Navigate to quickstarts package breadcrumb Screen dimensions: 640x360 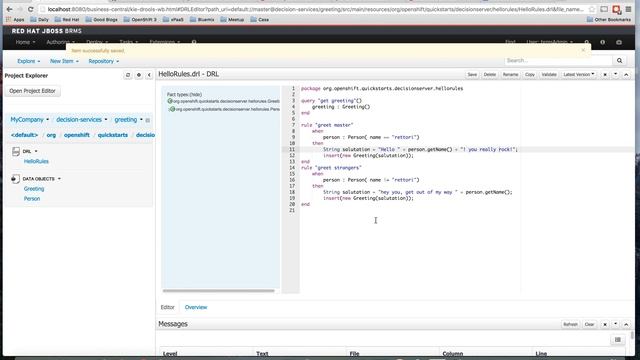(113, 135)
